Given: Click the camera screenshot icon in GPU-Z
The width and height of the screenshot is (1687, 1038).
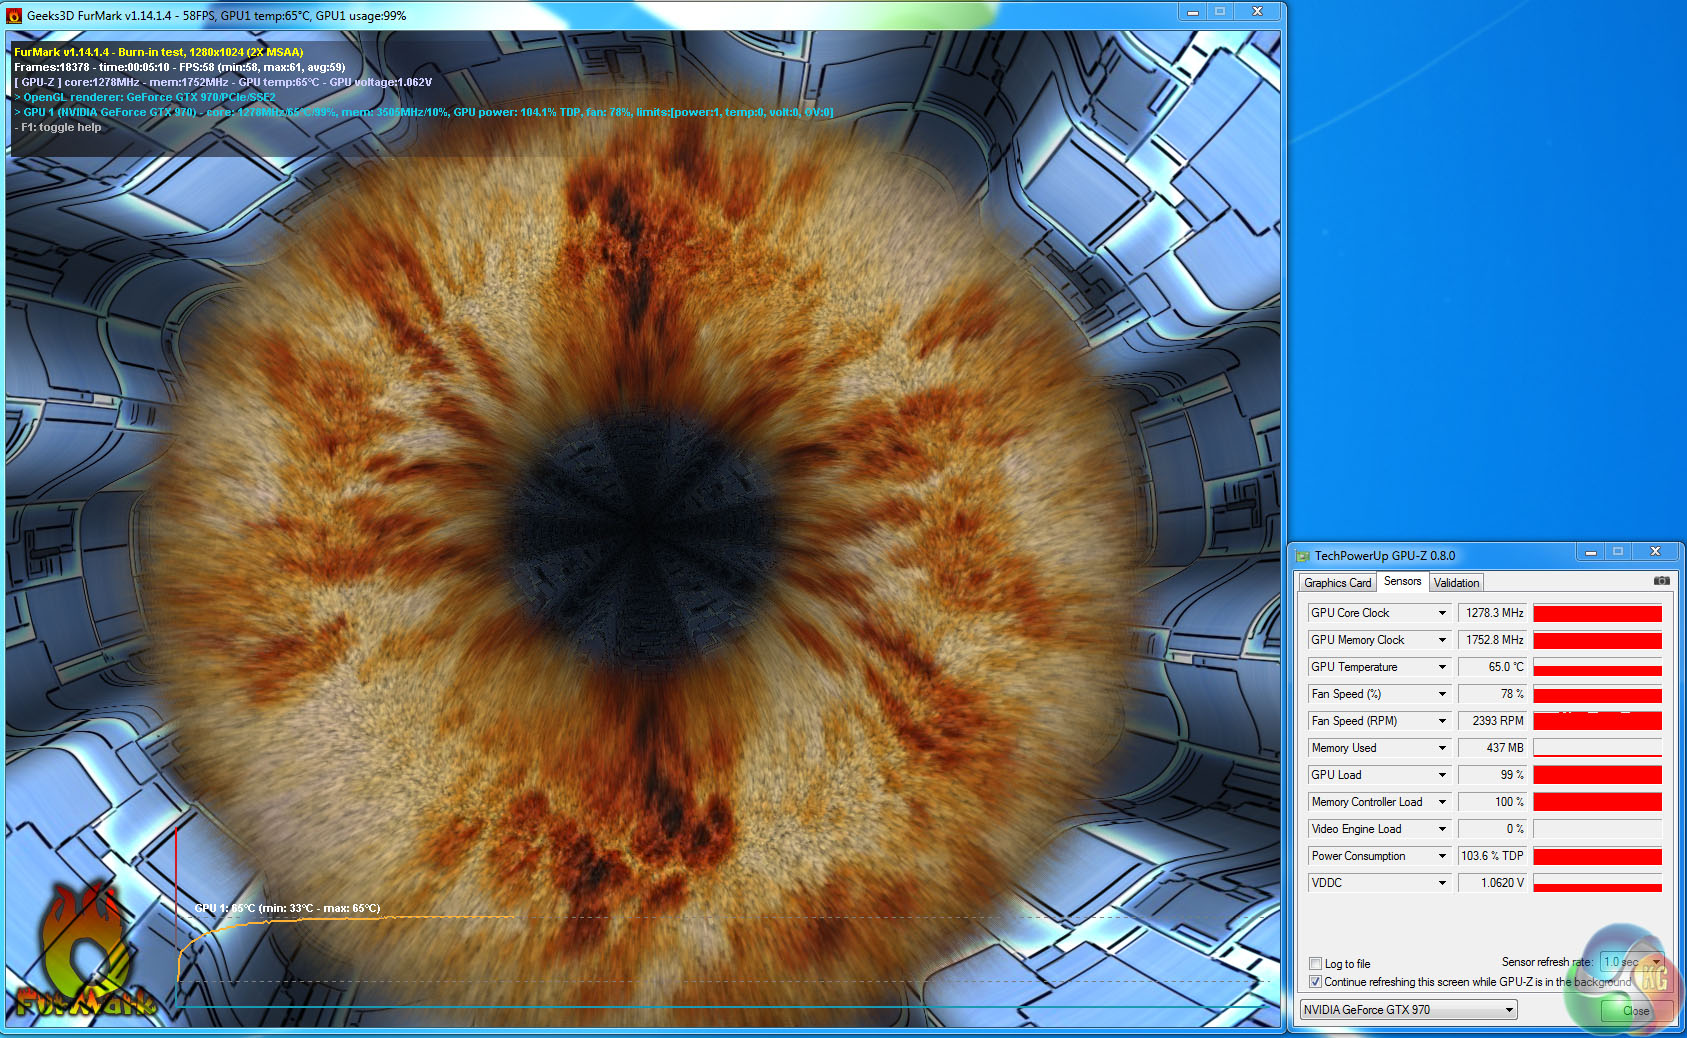Looking at the screenshot, I should 1661,581.
